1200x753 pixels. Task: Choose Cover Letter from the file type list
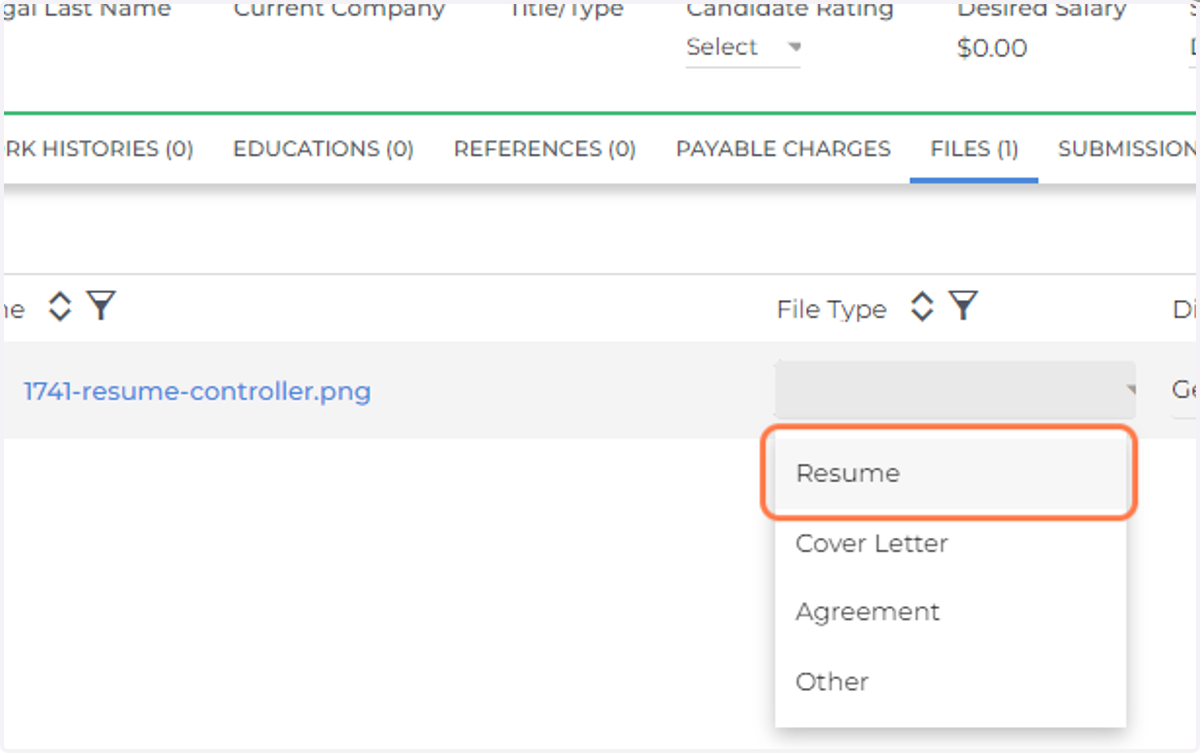950,543
